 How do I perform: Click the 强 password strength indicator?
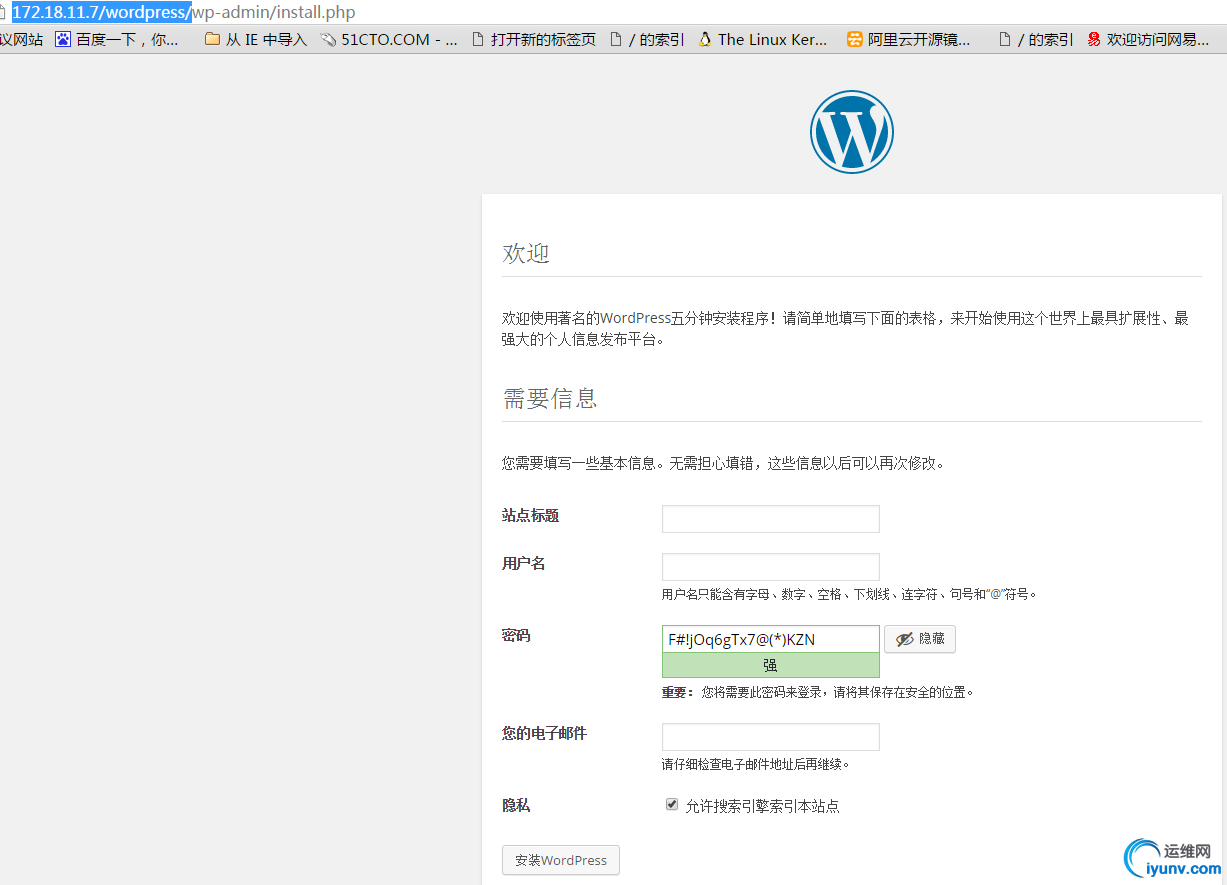pos(771,665)
